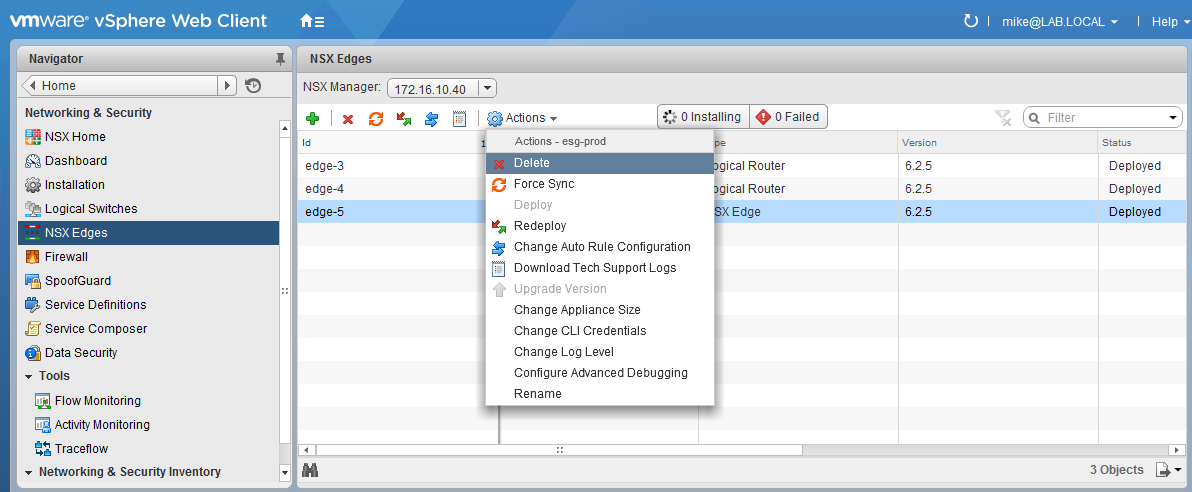
Task: Select Delete from the Actions menu
Action: (x=531, y=163)
